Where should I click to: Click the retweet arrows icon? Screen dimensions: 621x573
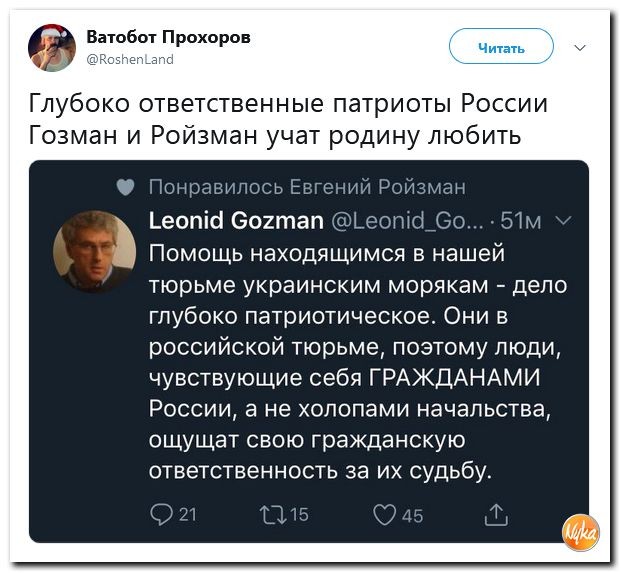pyautogui.click(x=273, y=515)
